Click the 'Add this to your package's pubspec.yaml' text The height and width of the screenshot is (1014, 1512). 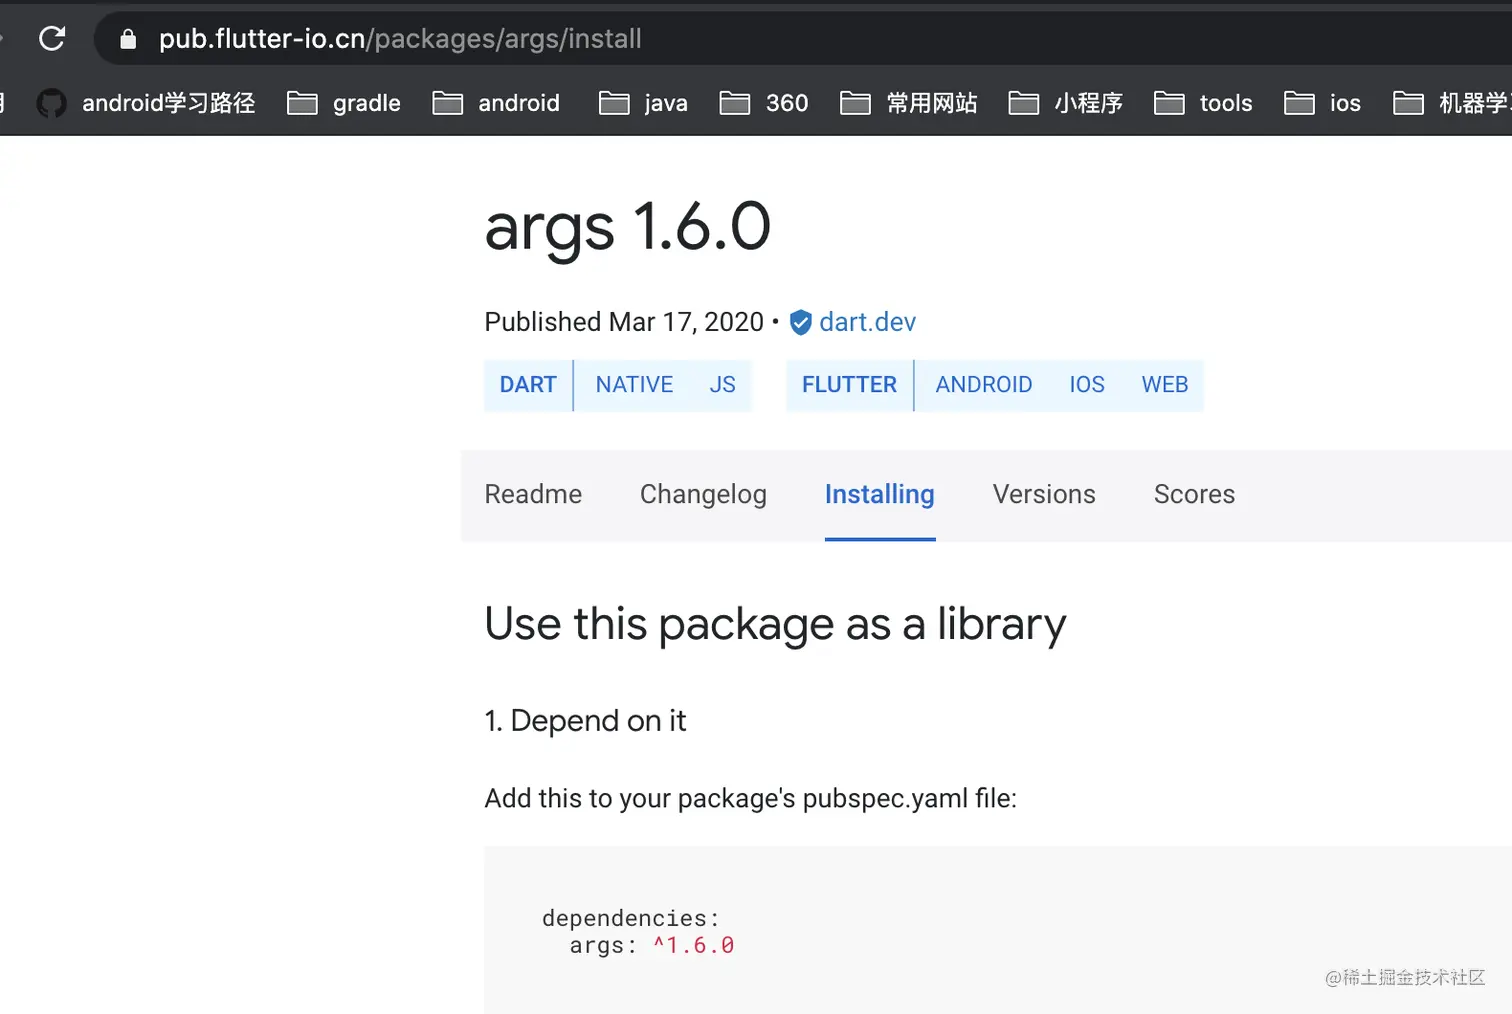tap(750, 798)
